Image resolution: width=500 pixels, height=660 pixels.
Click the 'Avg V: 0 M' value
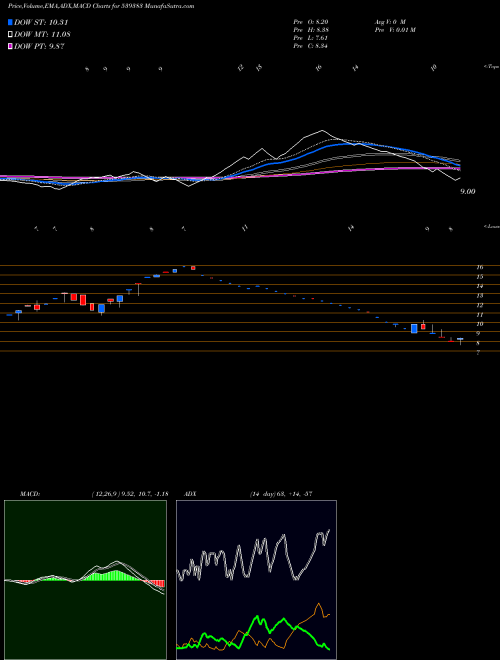(x=390, y=21)
